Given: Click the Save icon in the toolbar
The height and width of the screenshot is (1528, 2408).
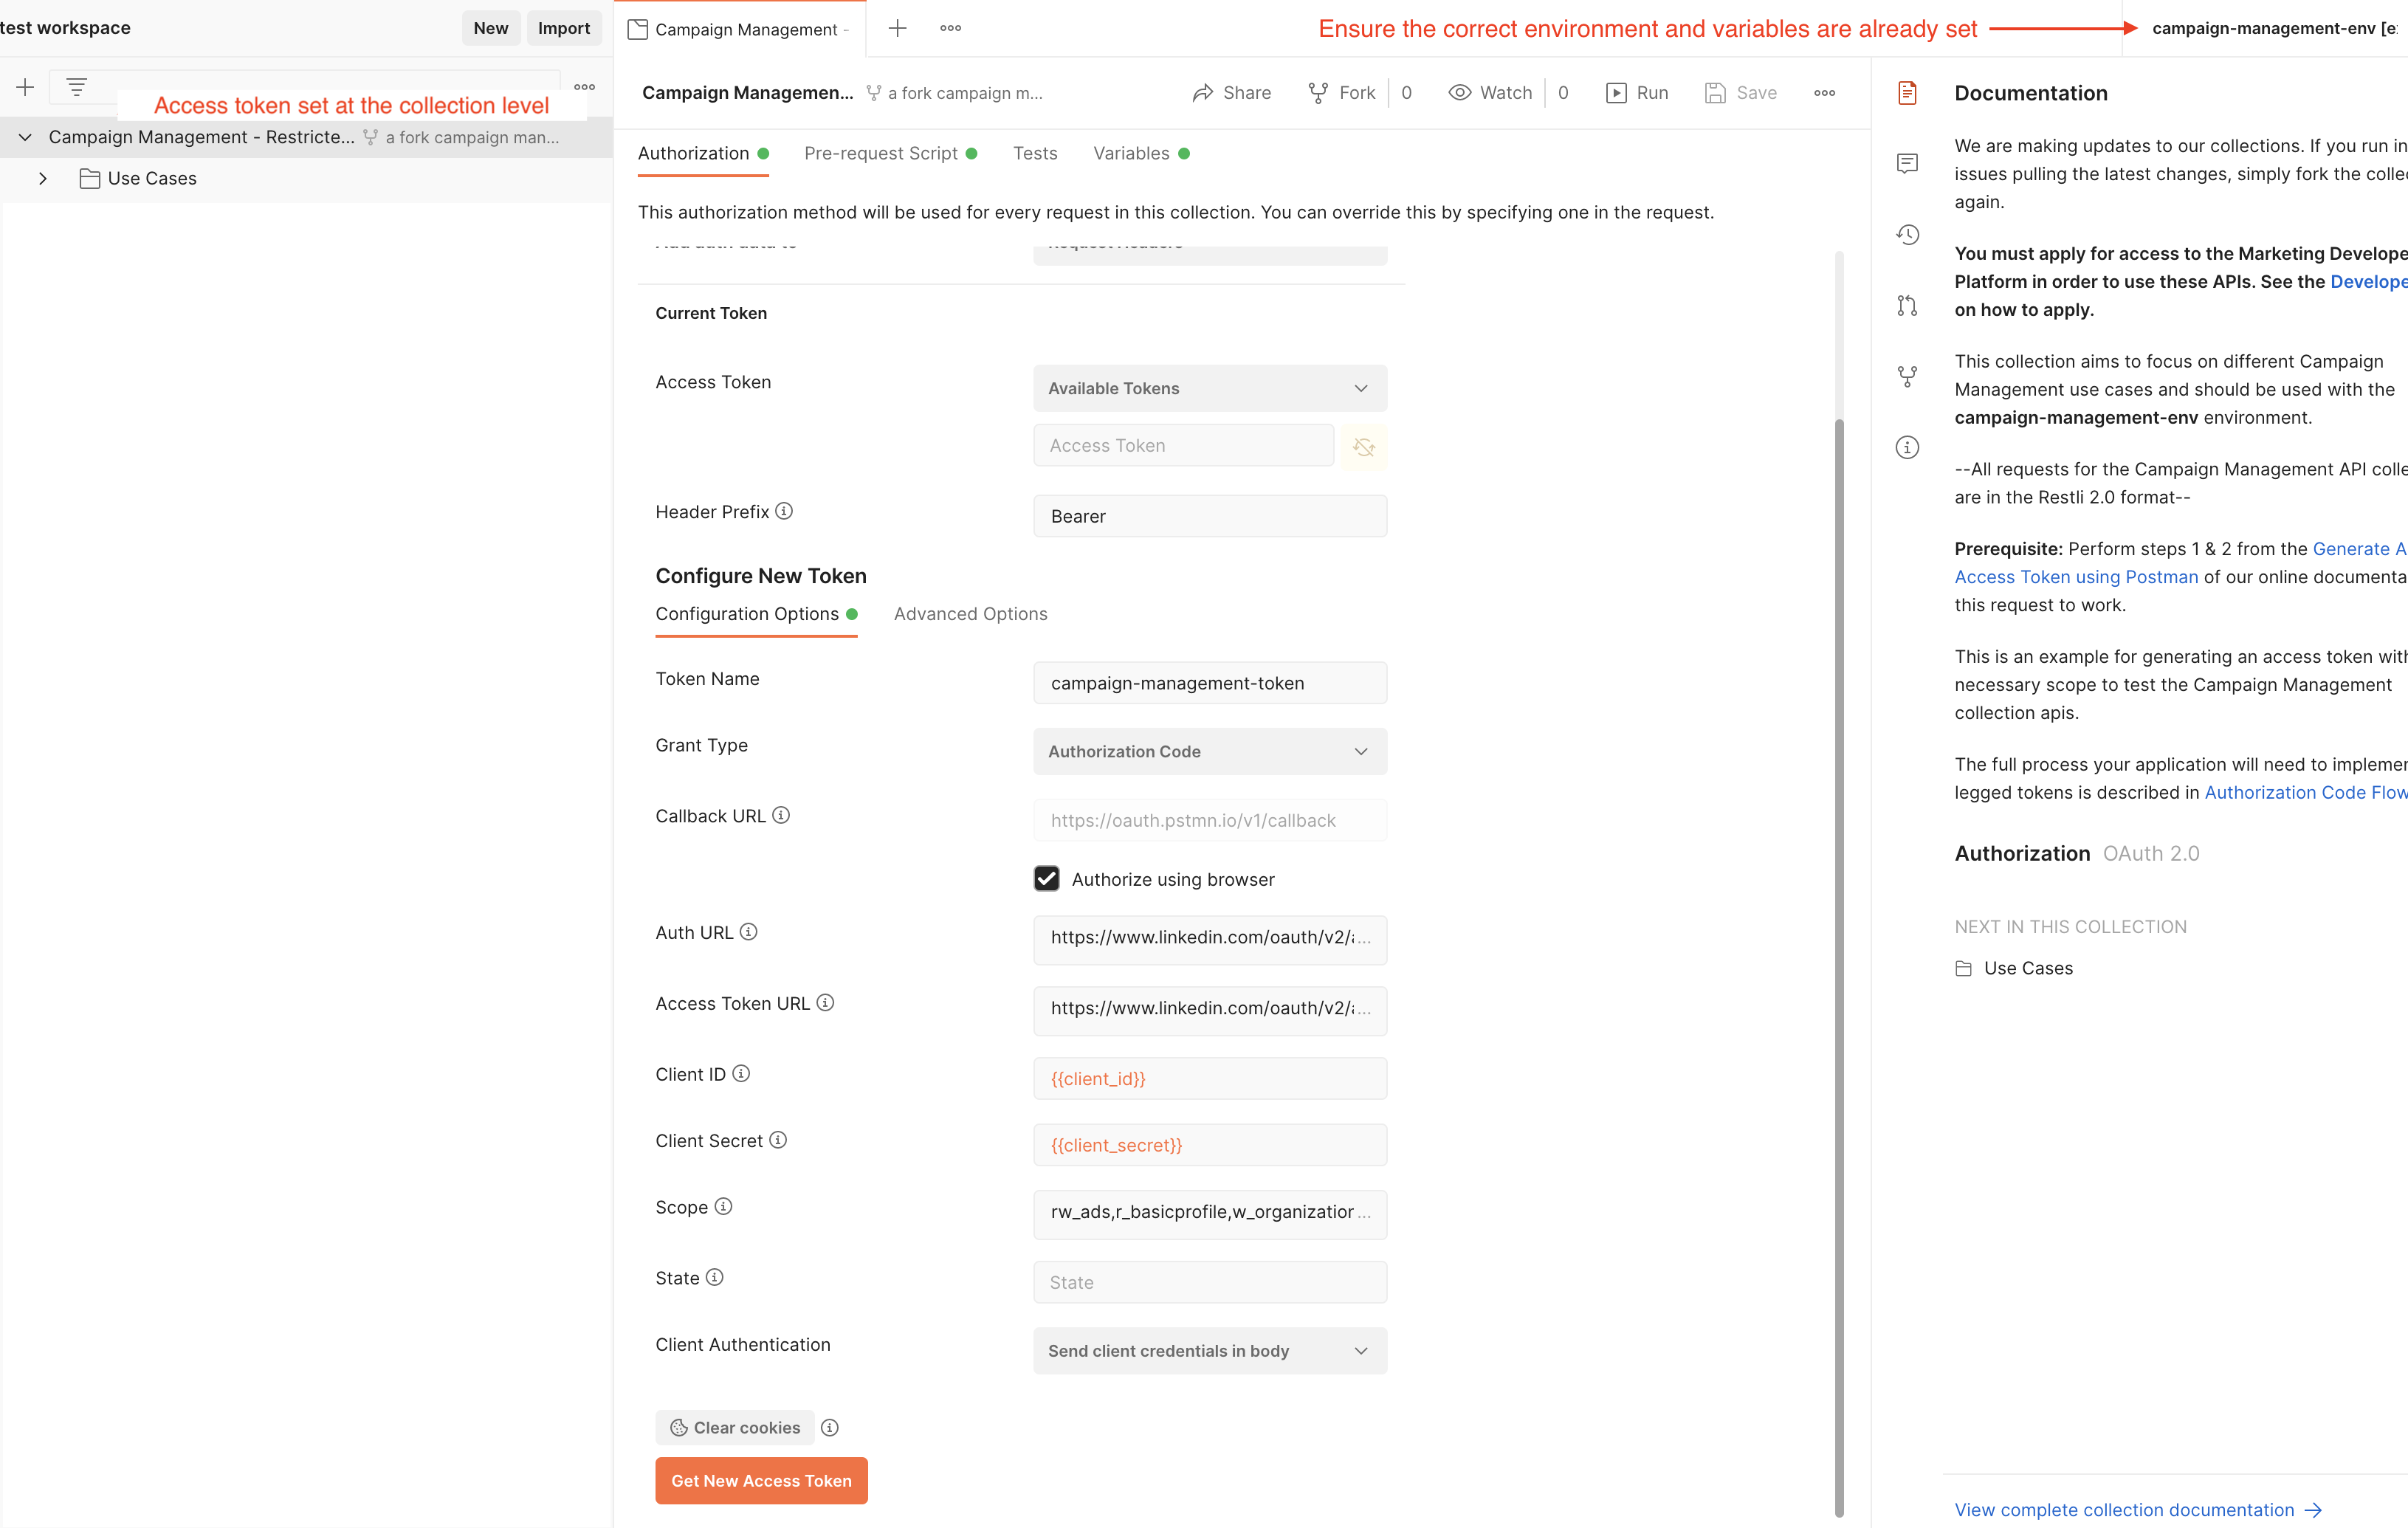Looking at the screenshot, I should [x=1715, y=92].
